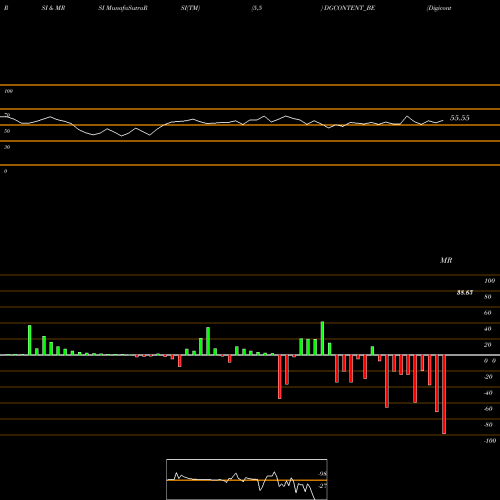Viewport: 500px width, 500px height.
Task: Click the 'SI & MR' header text
Action: 53,8
